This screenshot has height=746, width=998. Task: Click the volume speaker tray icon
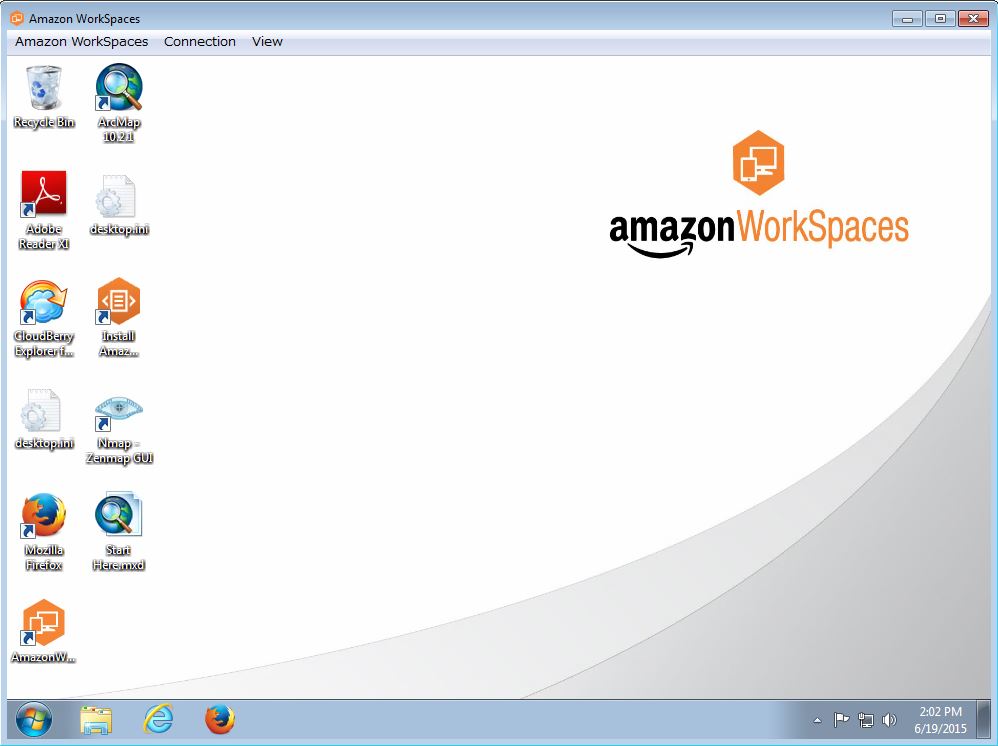pyautogui.click(x=889, y=720)
